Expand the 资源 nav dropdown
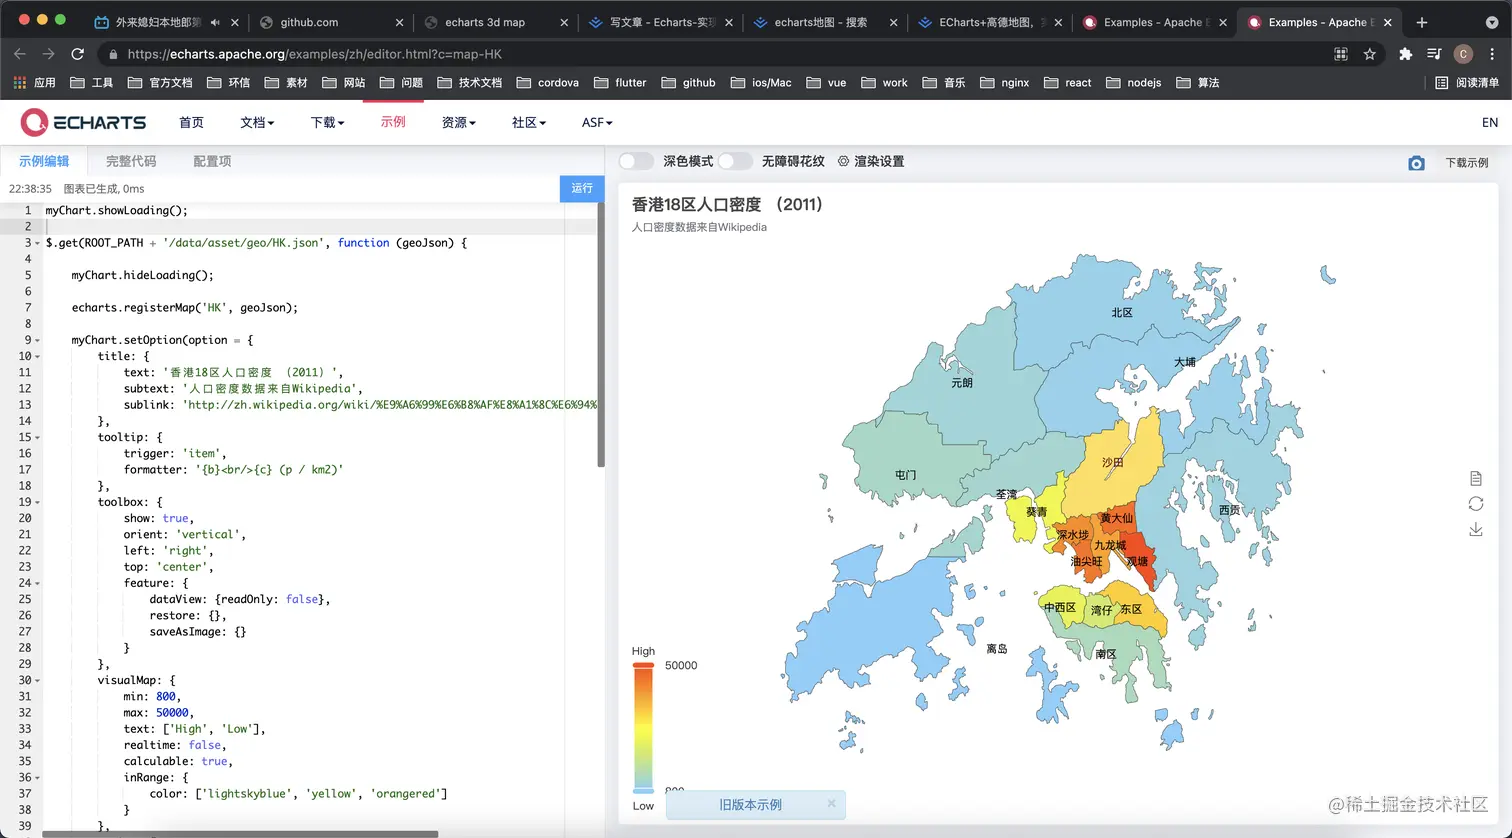This screenshot has width=1512, height=838. (458, 122)
